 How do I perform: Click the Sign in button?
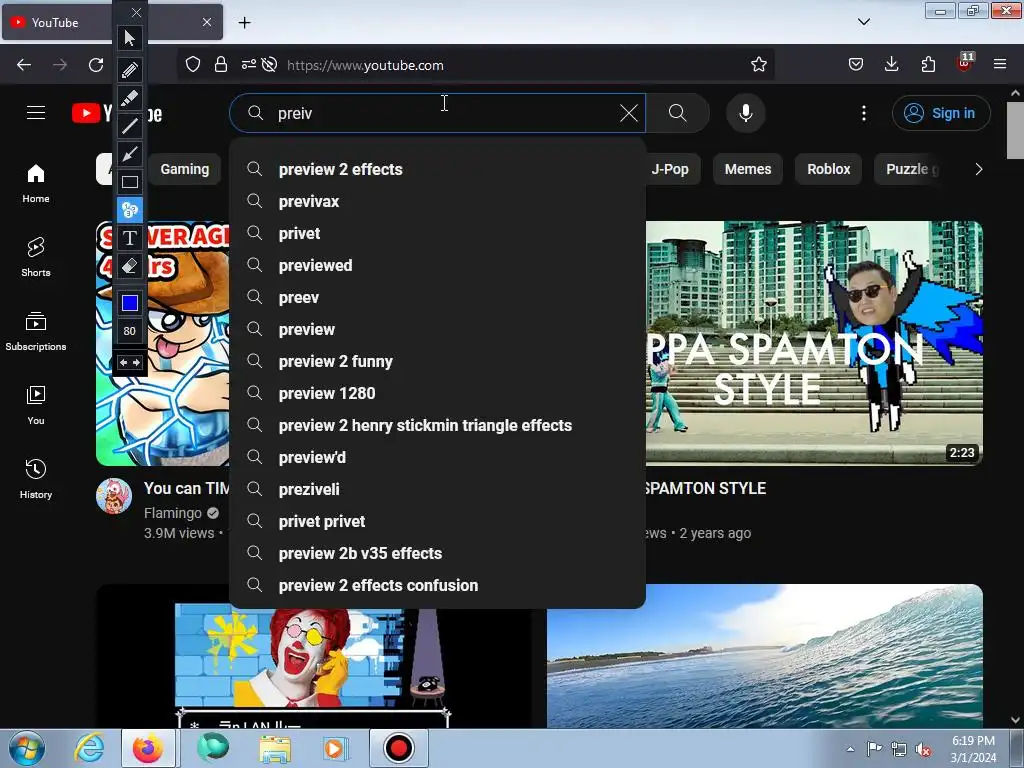[940, 113]
